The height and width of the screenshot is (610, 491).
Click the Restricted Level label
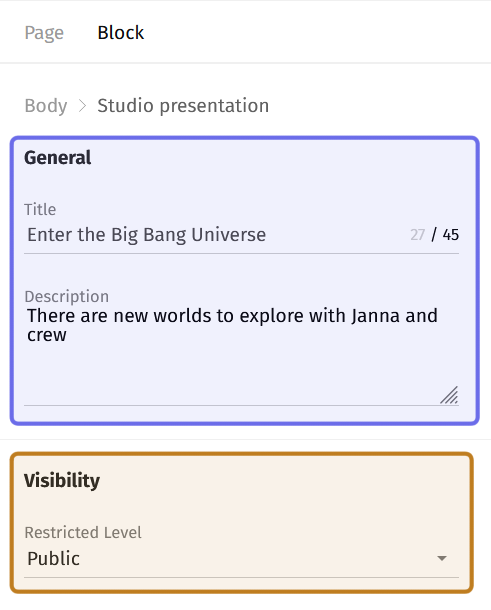pos(83,532)
